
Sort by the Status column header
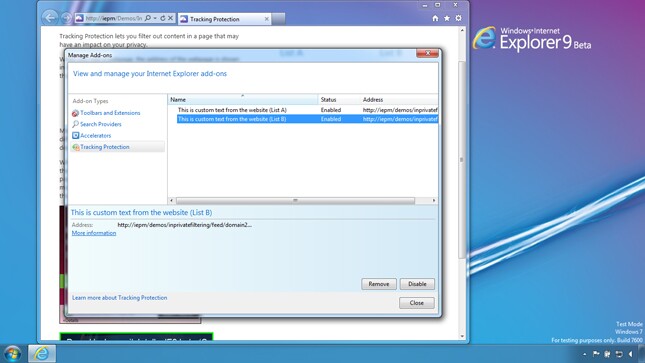pyautogui.click(x=339, y=100)
